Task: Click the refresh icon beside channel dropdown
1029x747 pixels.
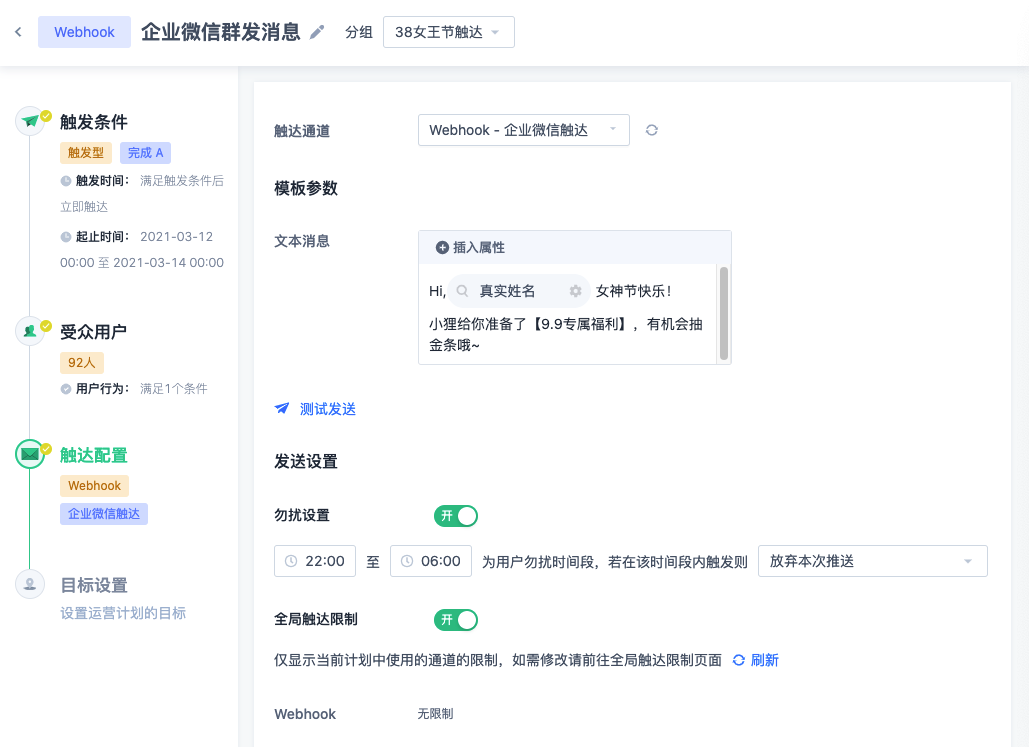Action: pos(651,130)
